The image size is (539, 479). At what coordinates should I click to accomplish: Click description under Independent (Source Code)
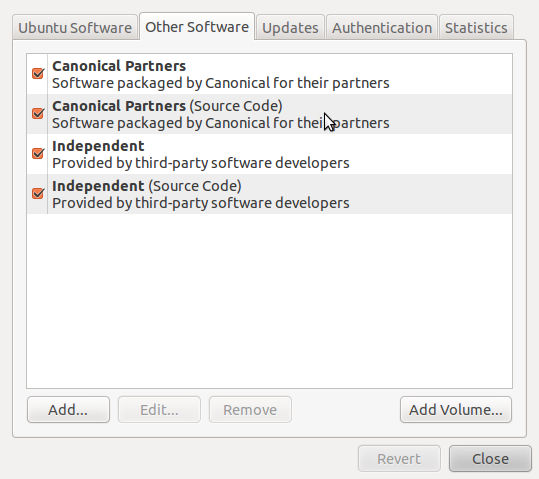pyautogui.click(x=201, y=203)
